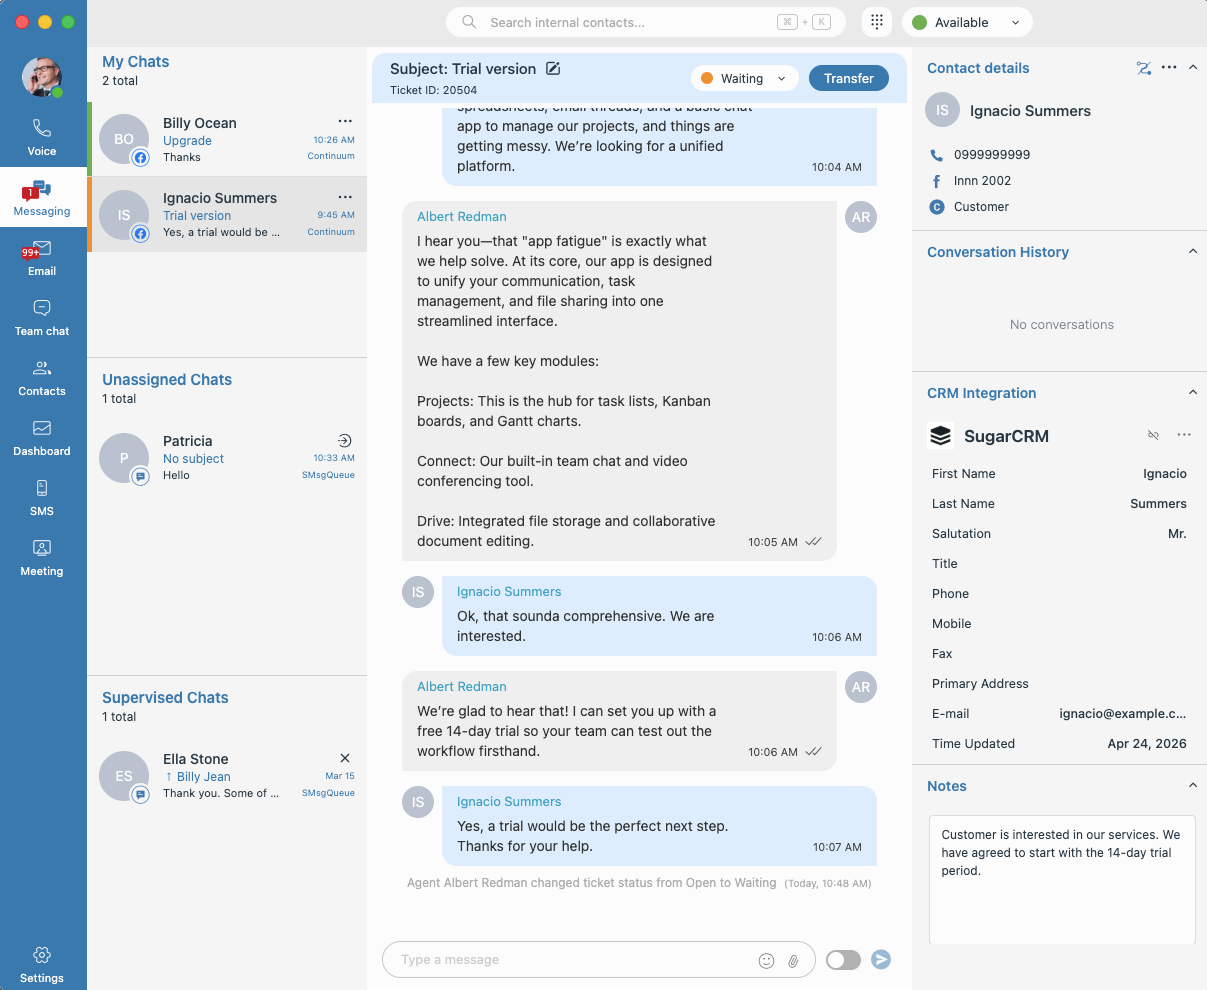Image resolution: width=1207 pixels, height=990 pixels.
Task: Attach a file using paperclip icon
Action: click(793, 960)
